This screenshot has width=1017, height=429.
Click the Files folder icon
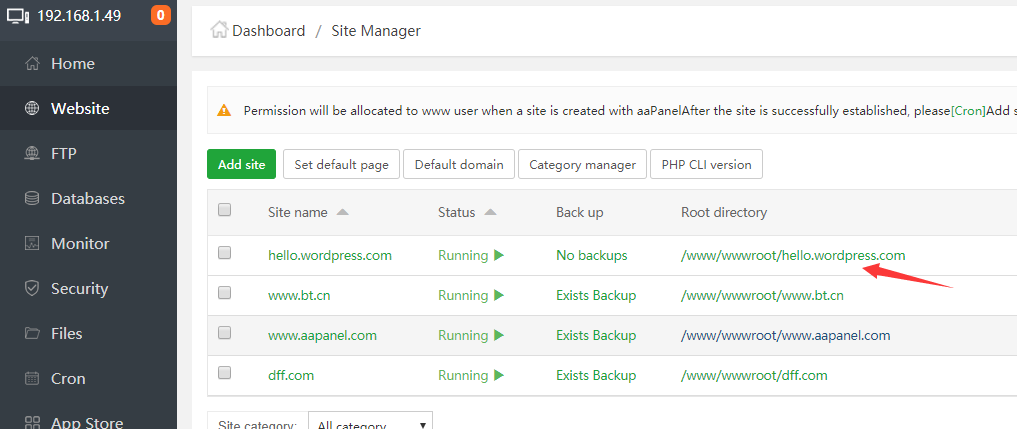pyautogui.click(x=32, y=334)
